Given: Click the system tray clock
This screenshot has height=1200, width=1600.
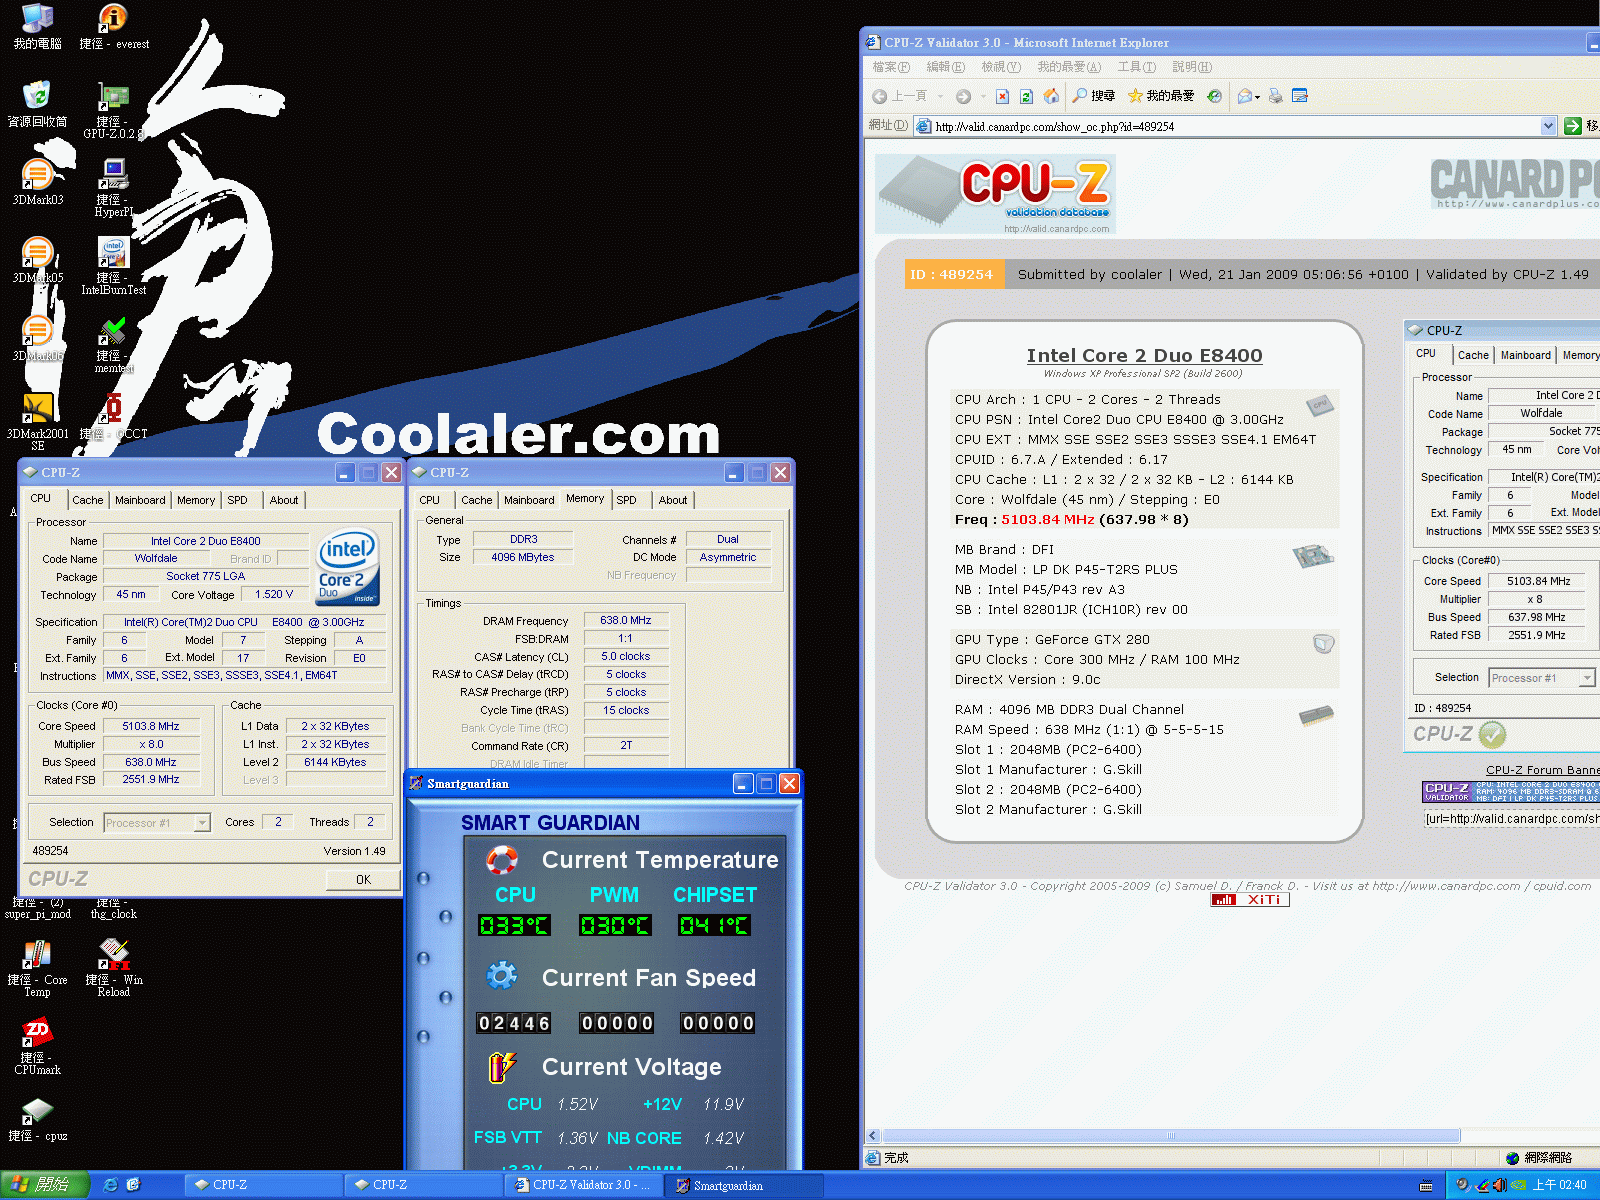Looking at the screenshot, I should 1560,1185.
